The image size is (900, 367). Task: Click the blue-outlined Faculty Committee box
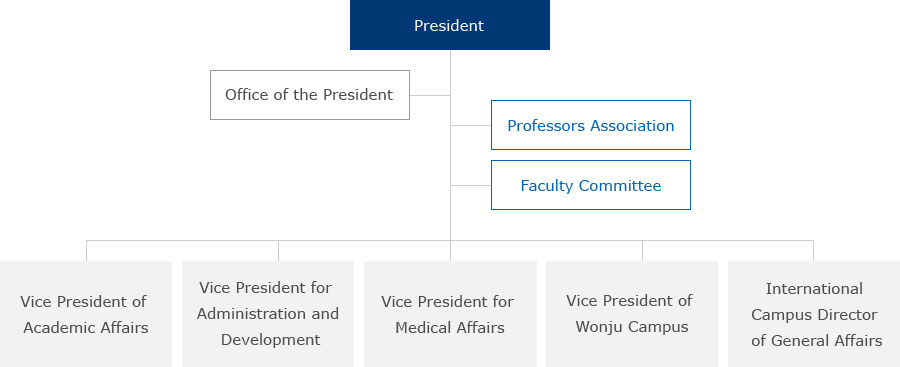591,185
